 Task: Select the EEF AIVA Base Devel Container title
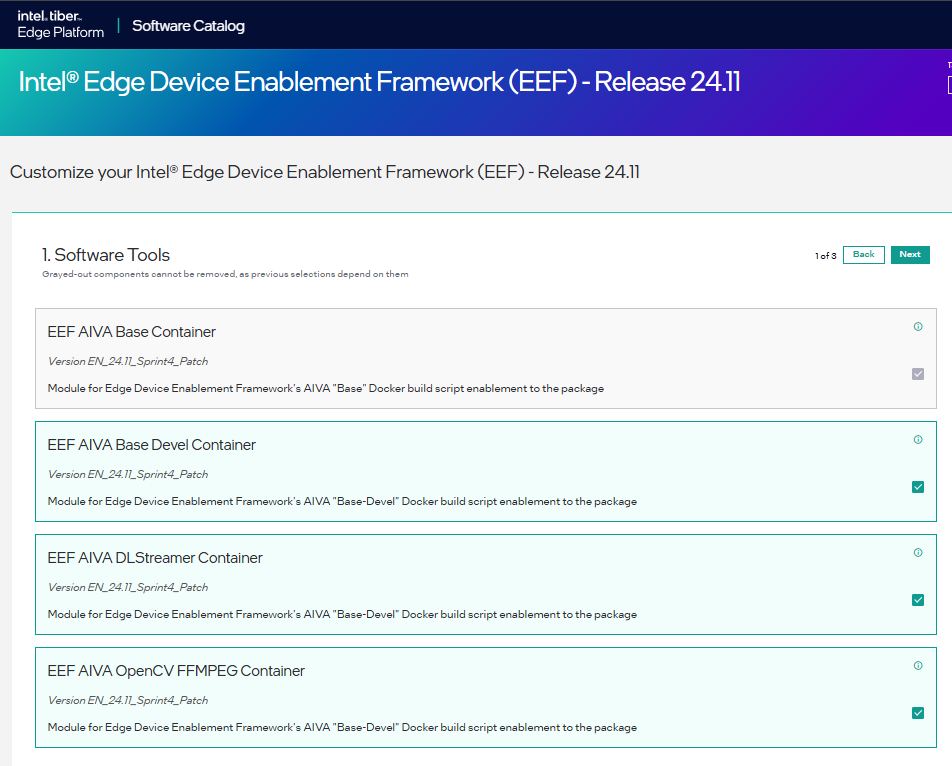[152, 445]
